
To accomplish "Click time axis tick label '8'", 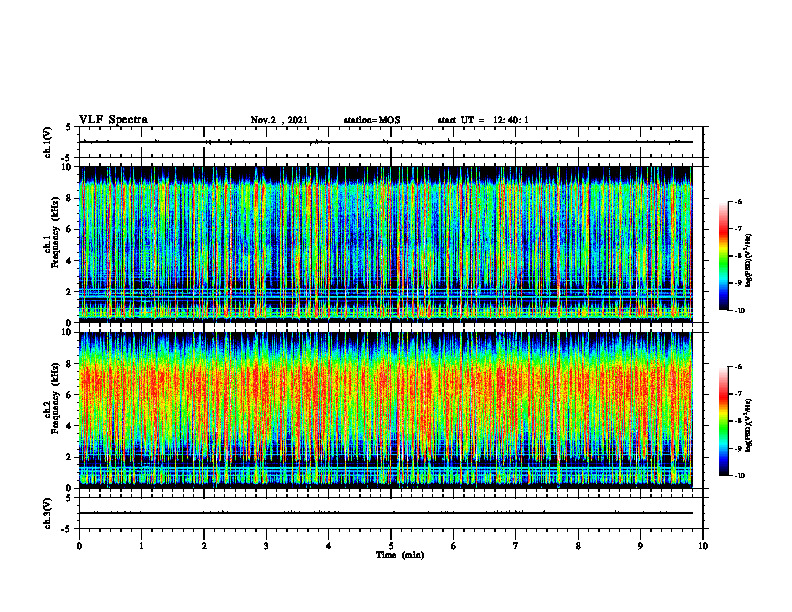I will 578,546.
